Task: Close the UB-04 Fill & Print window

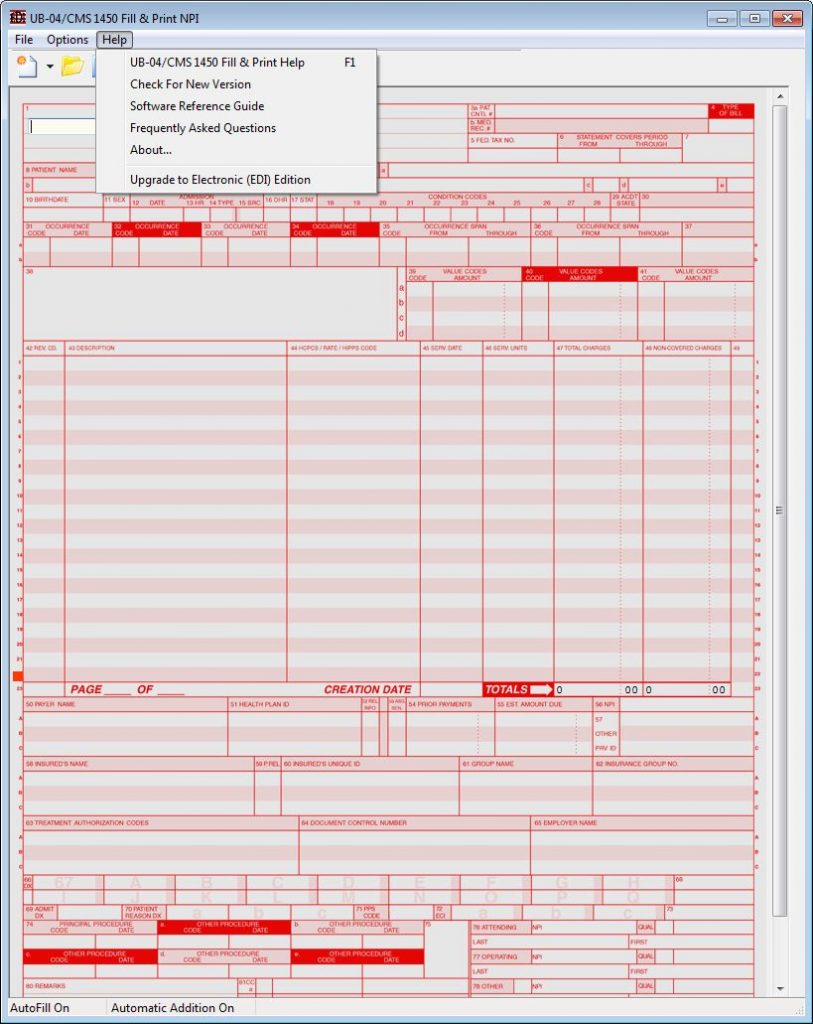Action: tap(787, 18)
